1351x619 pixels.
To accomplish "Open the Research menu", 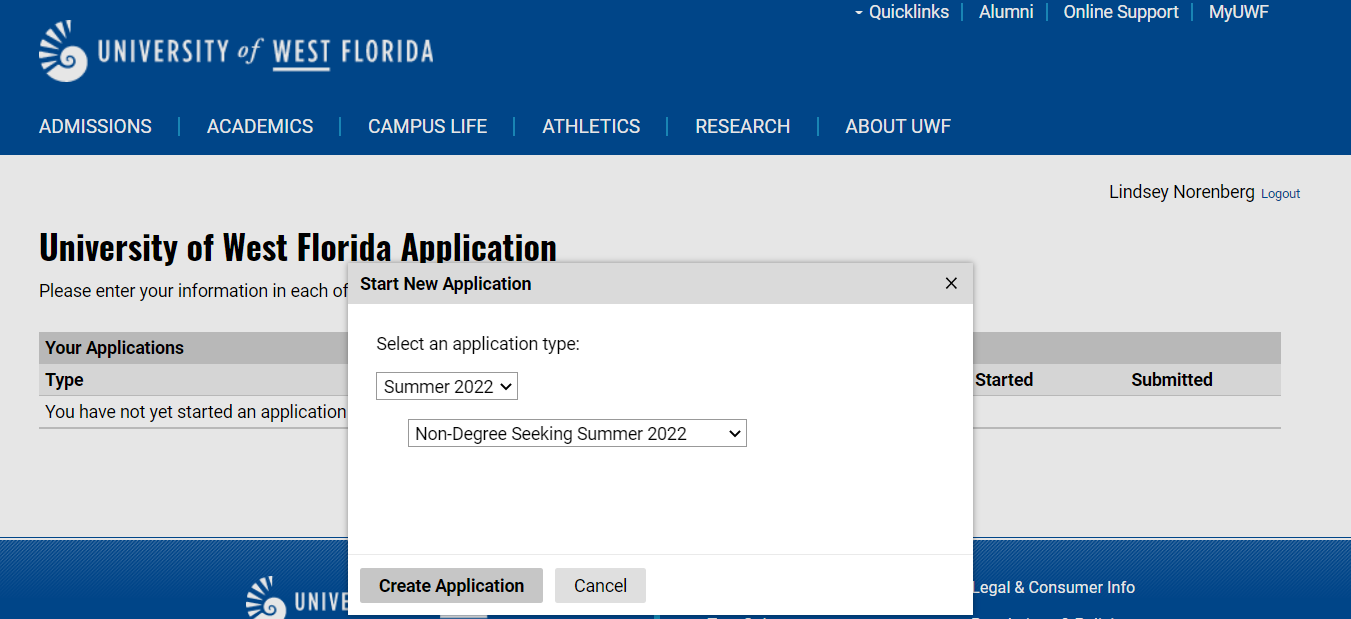I will [x=743, y=126].
